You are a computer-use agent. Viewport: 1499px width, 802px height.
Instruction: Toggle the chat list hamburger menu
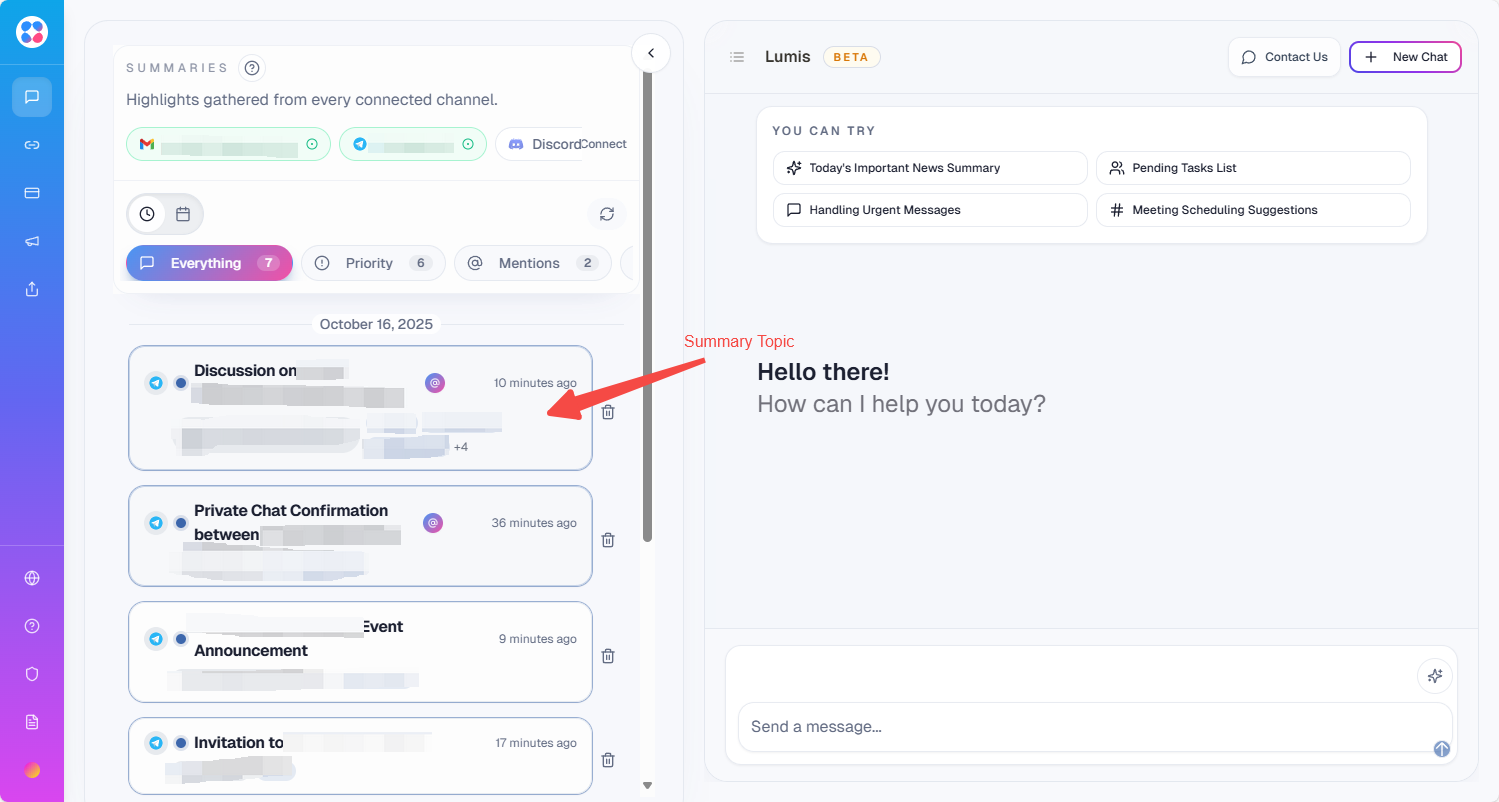coord(737,57)
